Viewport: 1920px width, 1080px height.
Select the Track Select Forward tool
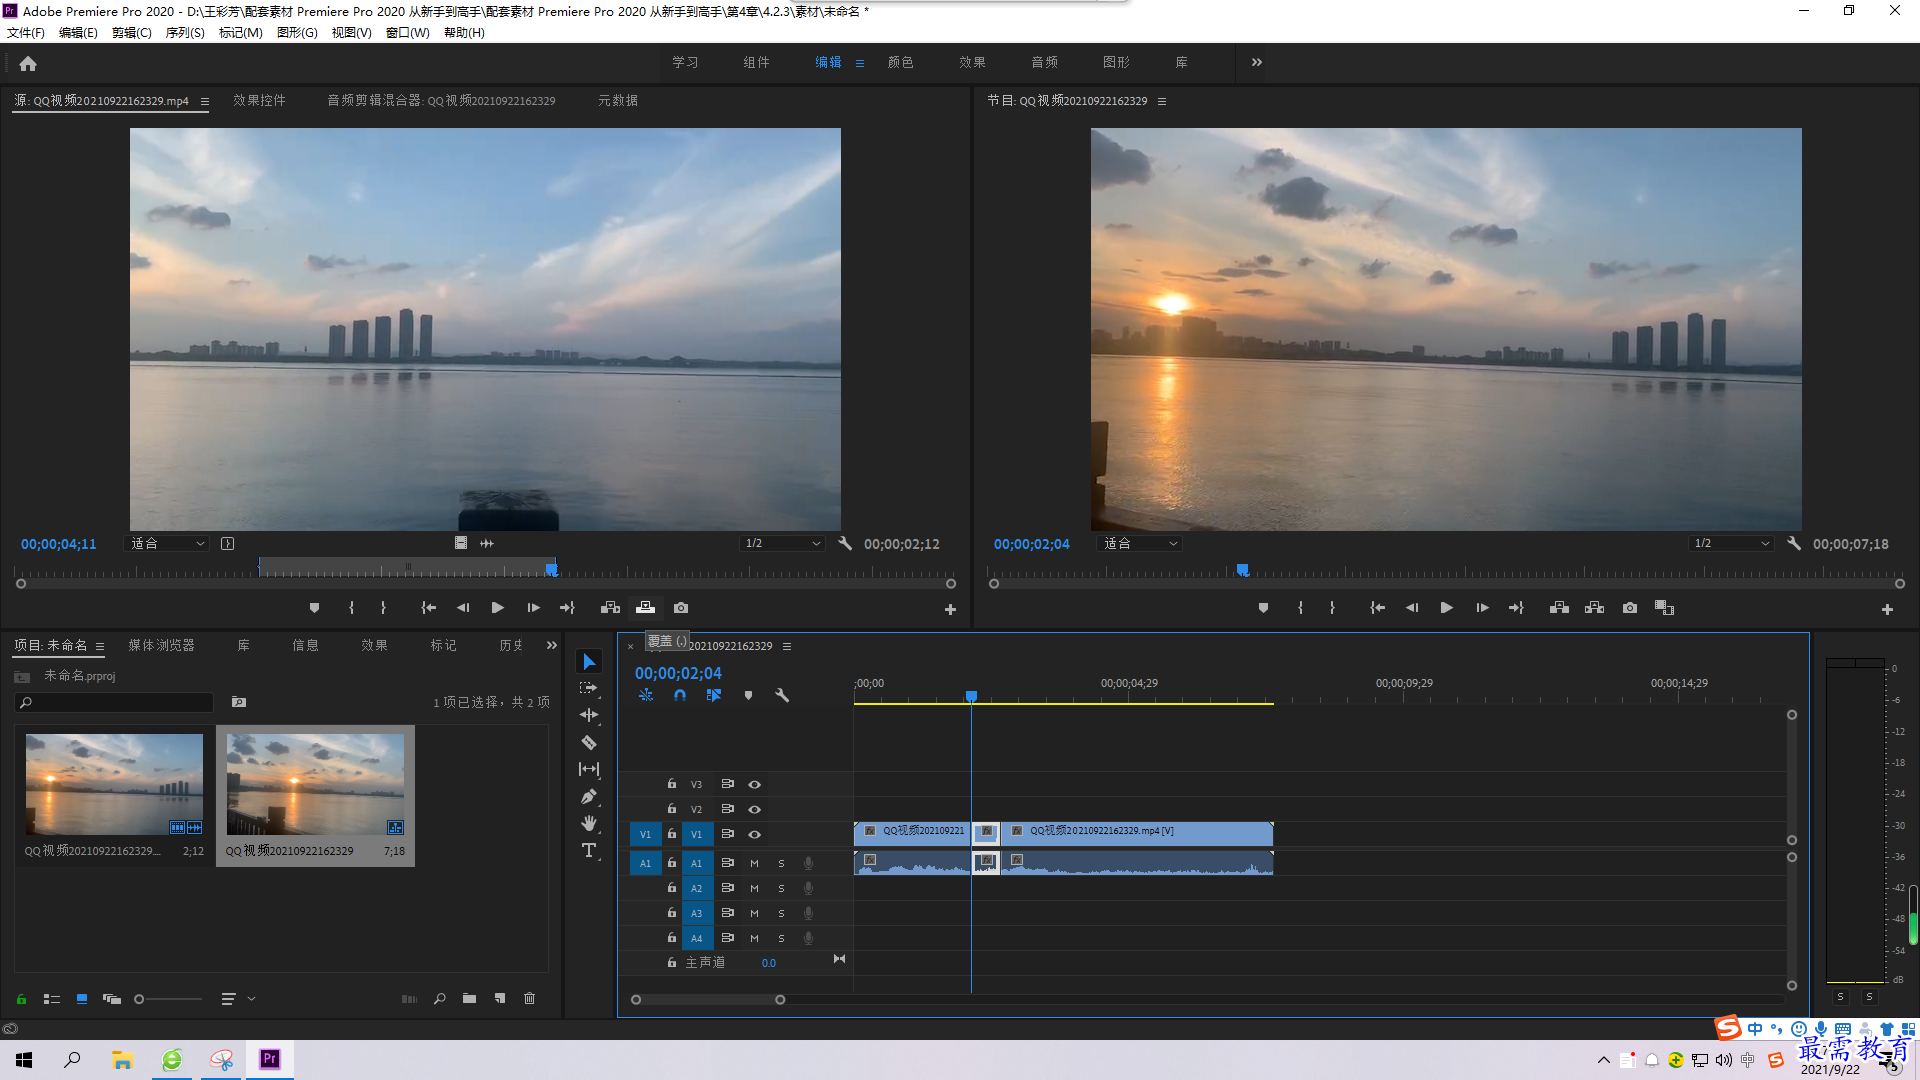coord(589,688)
